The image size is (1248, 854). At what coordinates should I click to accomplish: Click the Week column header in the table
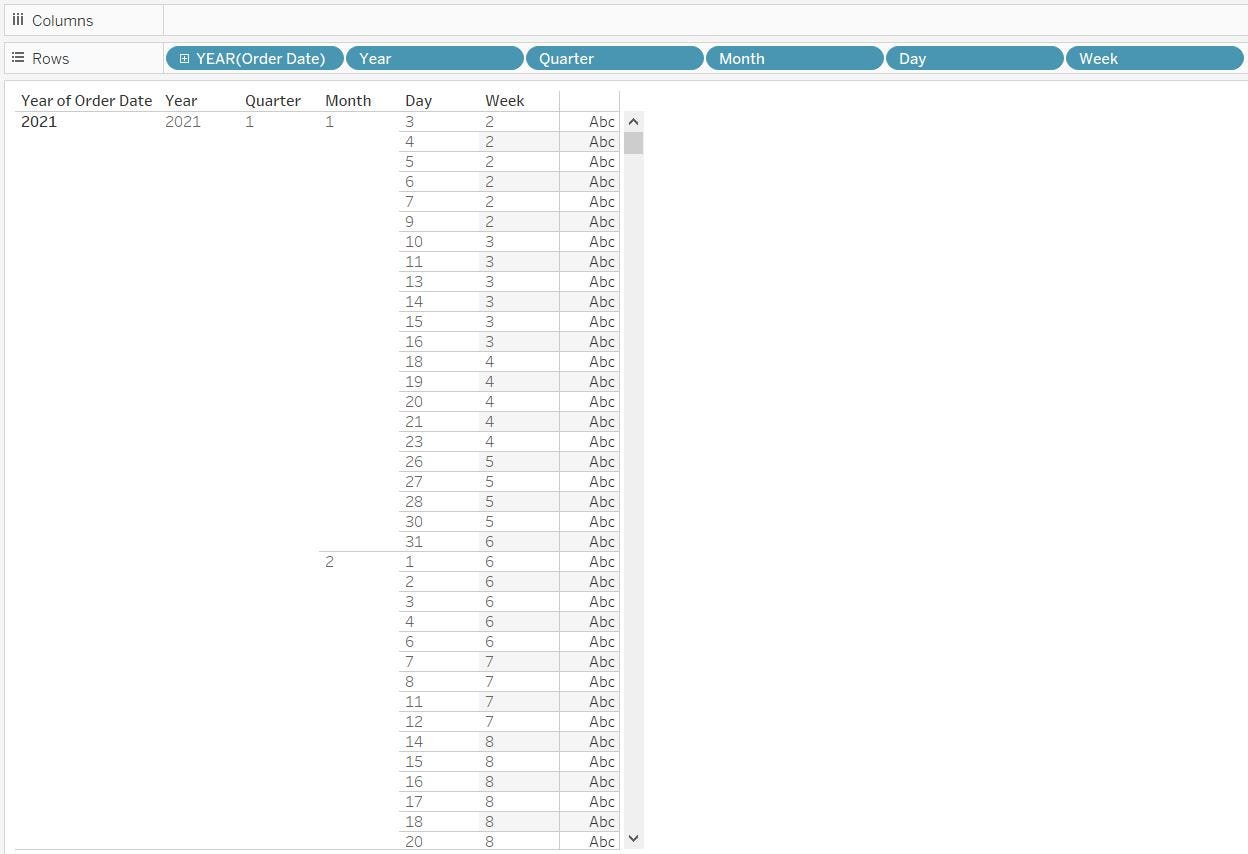pyautogui.click(x=504, y=100)
